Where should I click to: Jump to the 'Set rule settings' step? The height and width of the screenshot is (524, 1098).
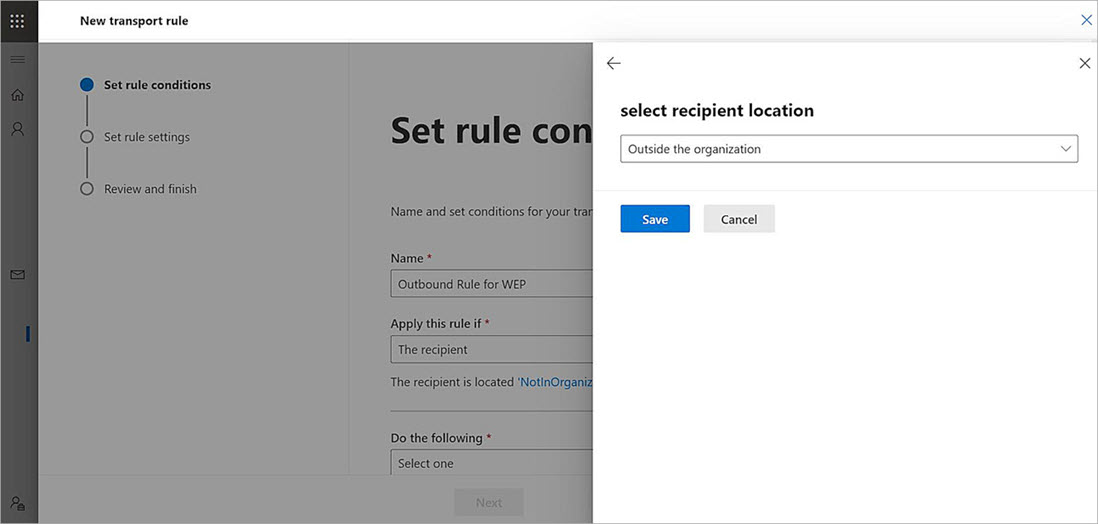[146, 137]
